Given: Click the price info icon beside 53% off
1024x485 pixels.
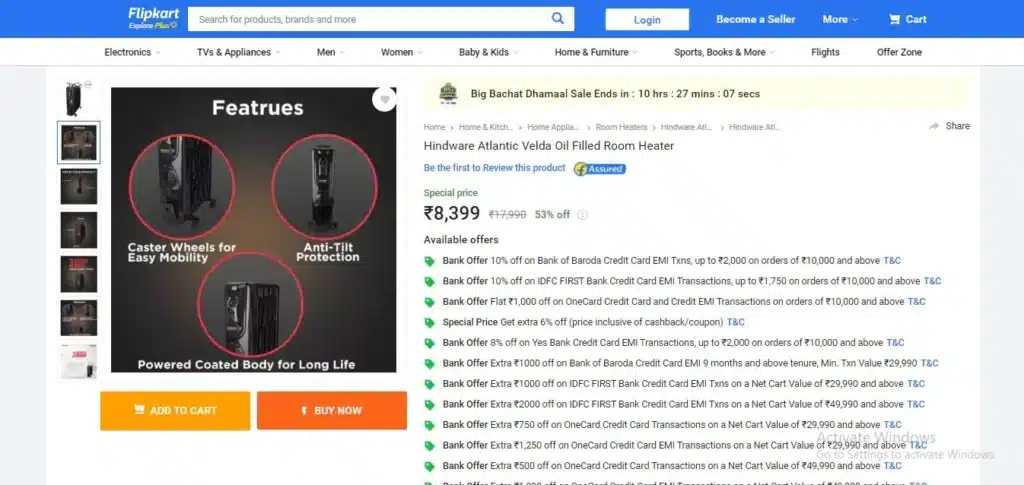Looking at the screenshot, I should pos(583,215).
